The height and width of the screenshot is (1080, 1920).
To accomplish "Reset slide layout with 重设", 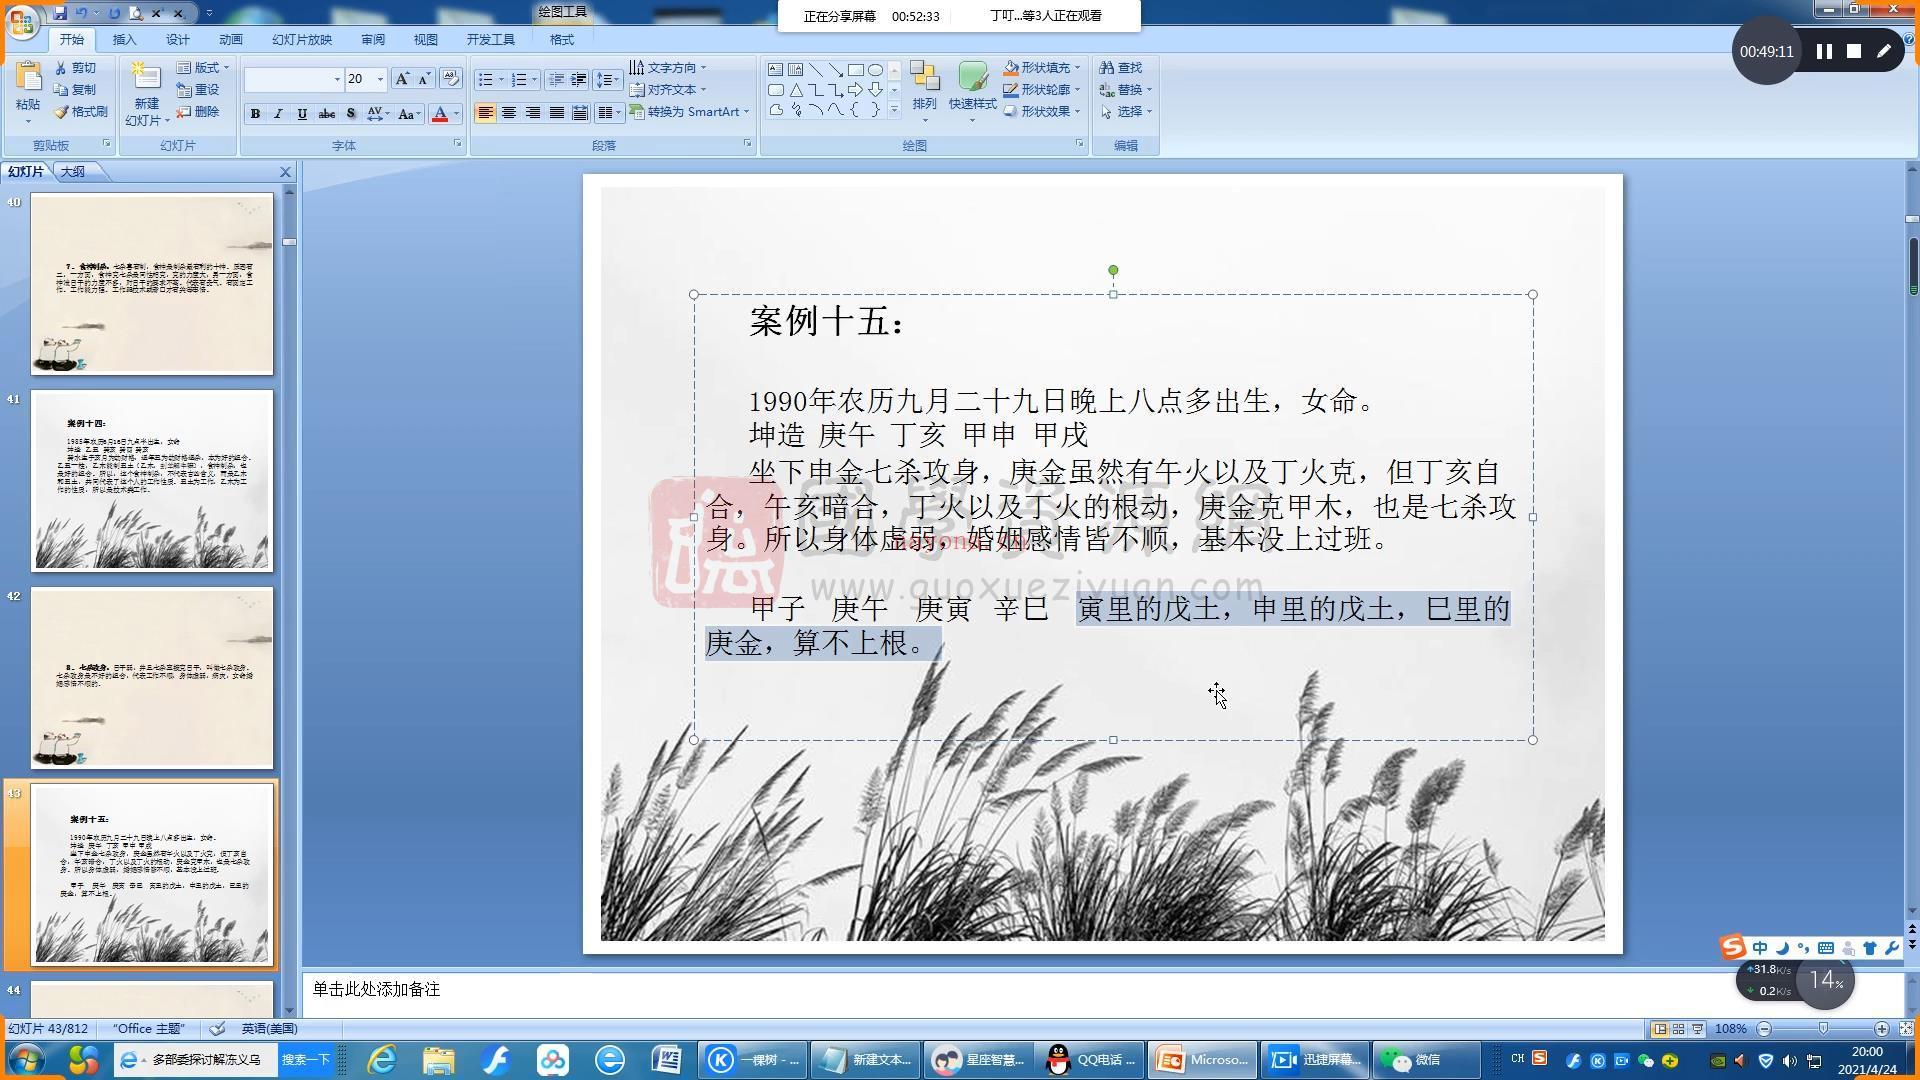I will click(x=198, y=89).
